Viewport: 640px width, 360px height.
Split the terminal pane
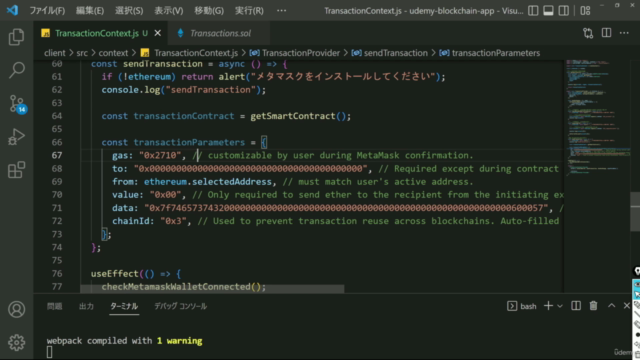pos(576,306)
